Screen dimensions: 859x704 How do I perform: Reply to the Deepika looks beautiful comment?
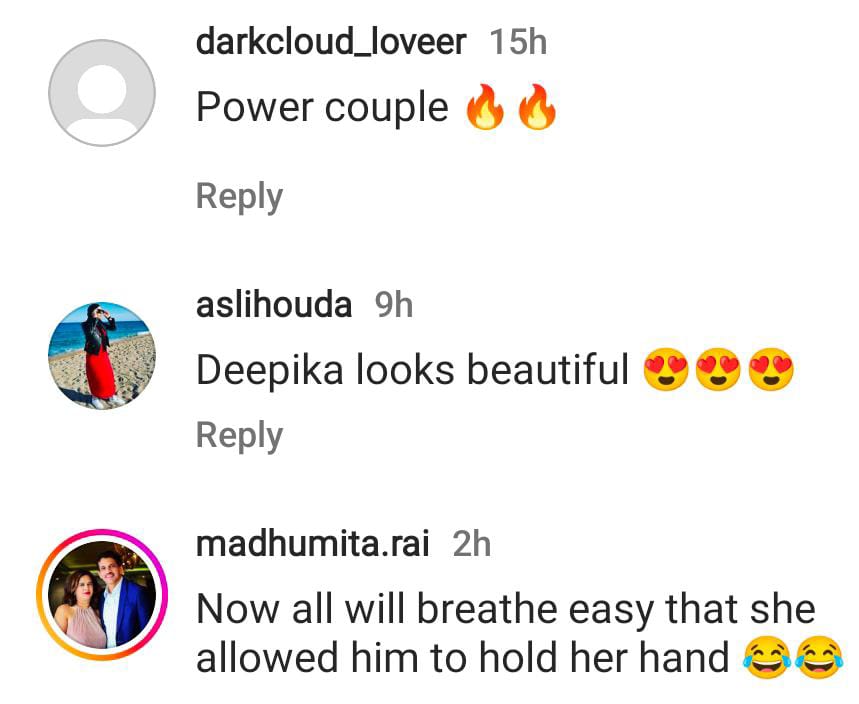click(239, 436)
